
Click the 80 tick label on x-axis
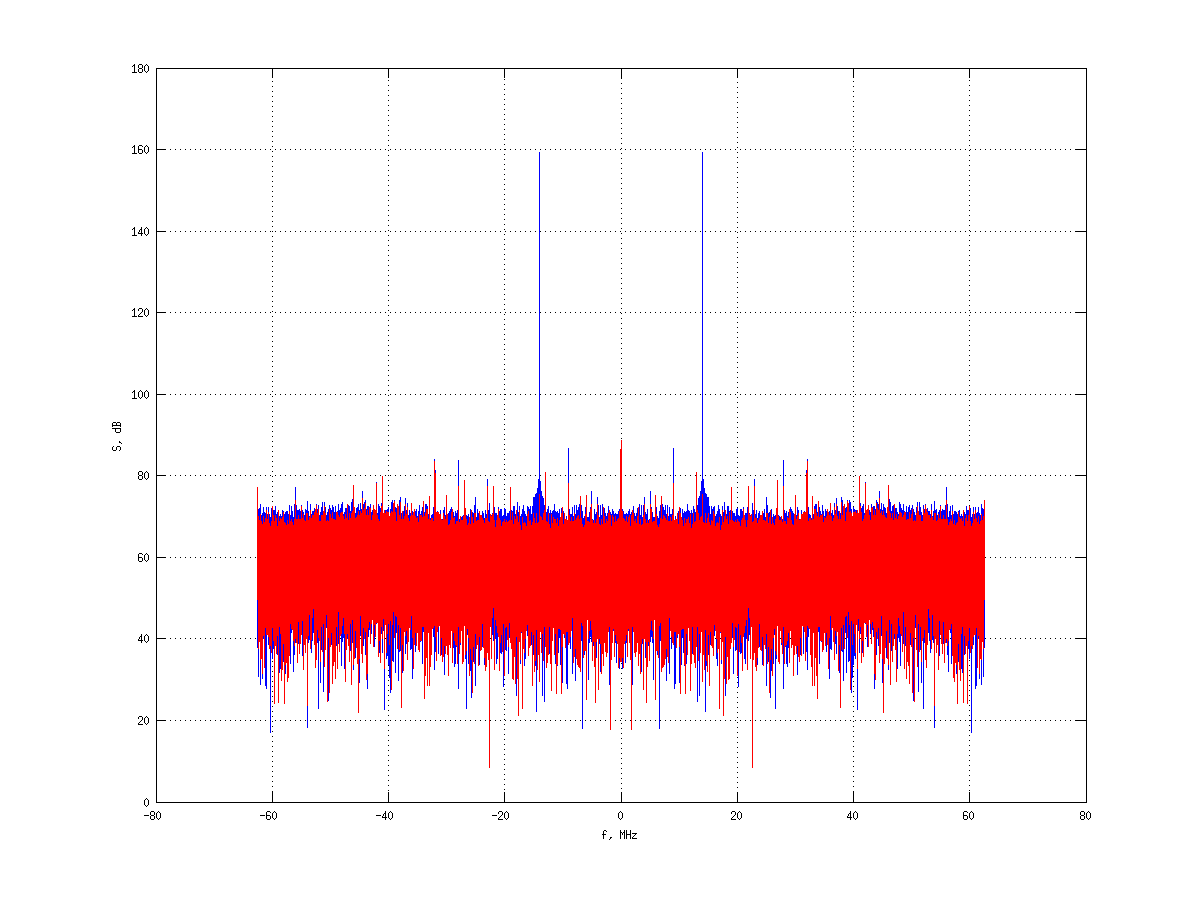[1086, 815]
